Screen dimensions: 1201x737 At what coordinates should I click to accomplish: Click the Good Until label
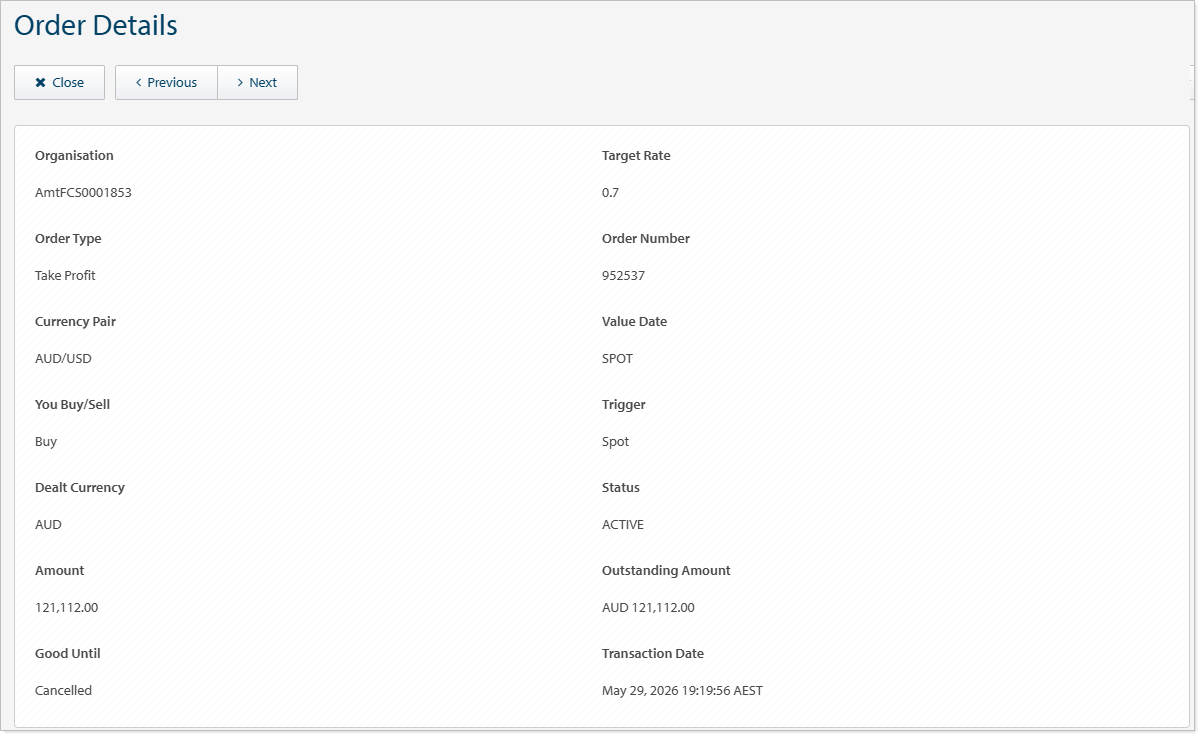[68, 654]
